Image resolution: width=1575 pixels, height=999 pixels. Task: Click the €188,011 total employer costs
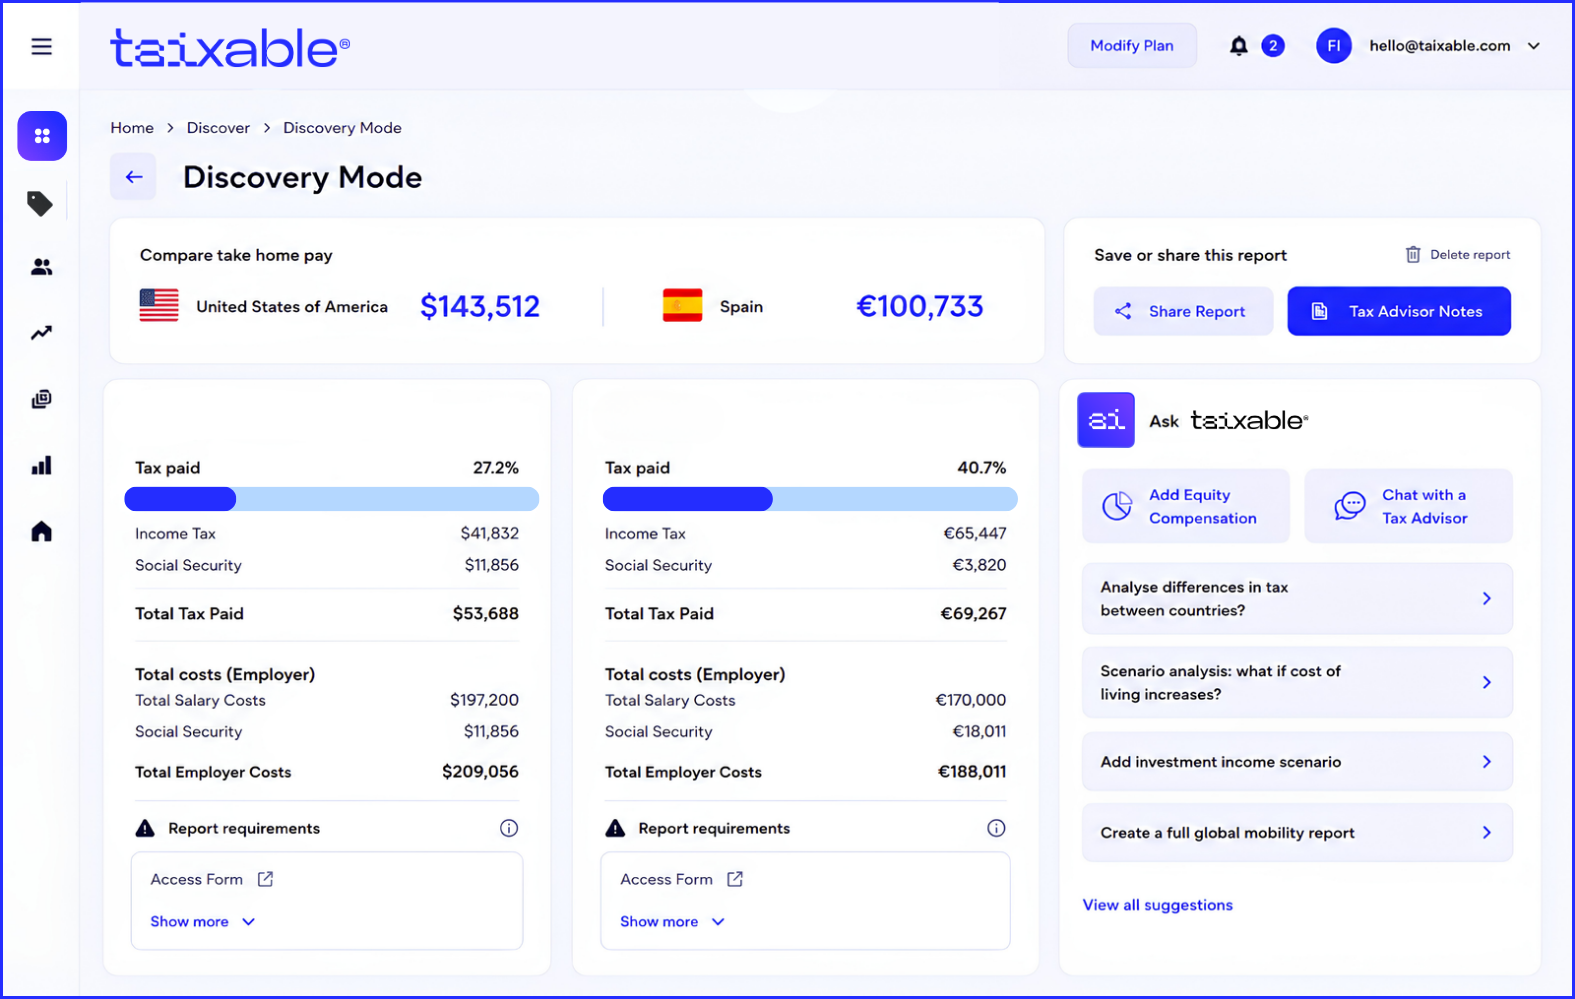[972, 772]
